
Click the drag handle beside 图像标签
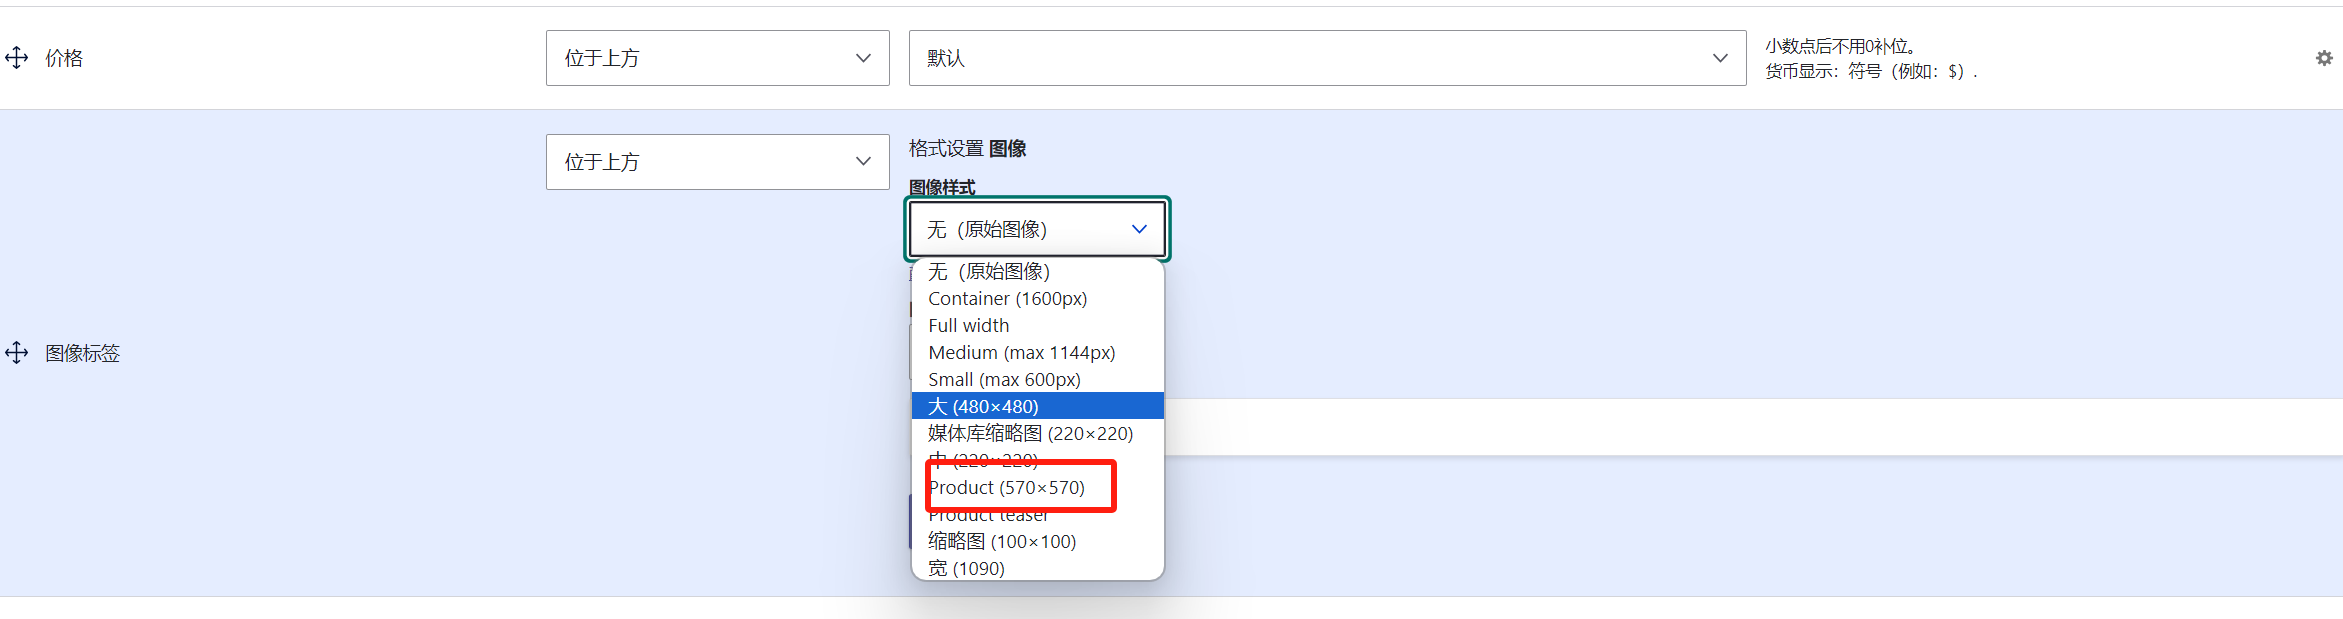[x=16, y=353]
